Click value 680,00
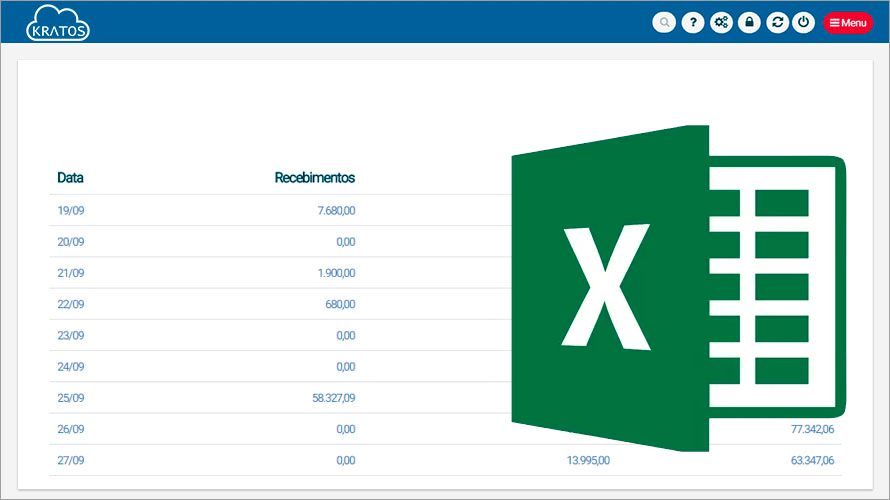This screenshot has width=890, height=500. click(340, 304)
